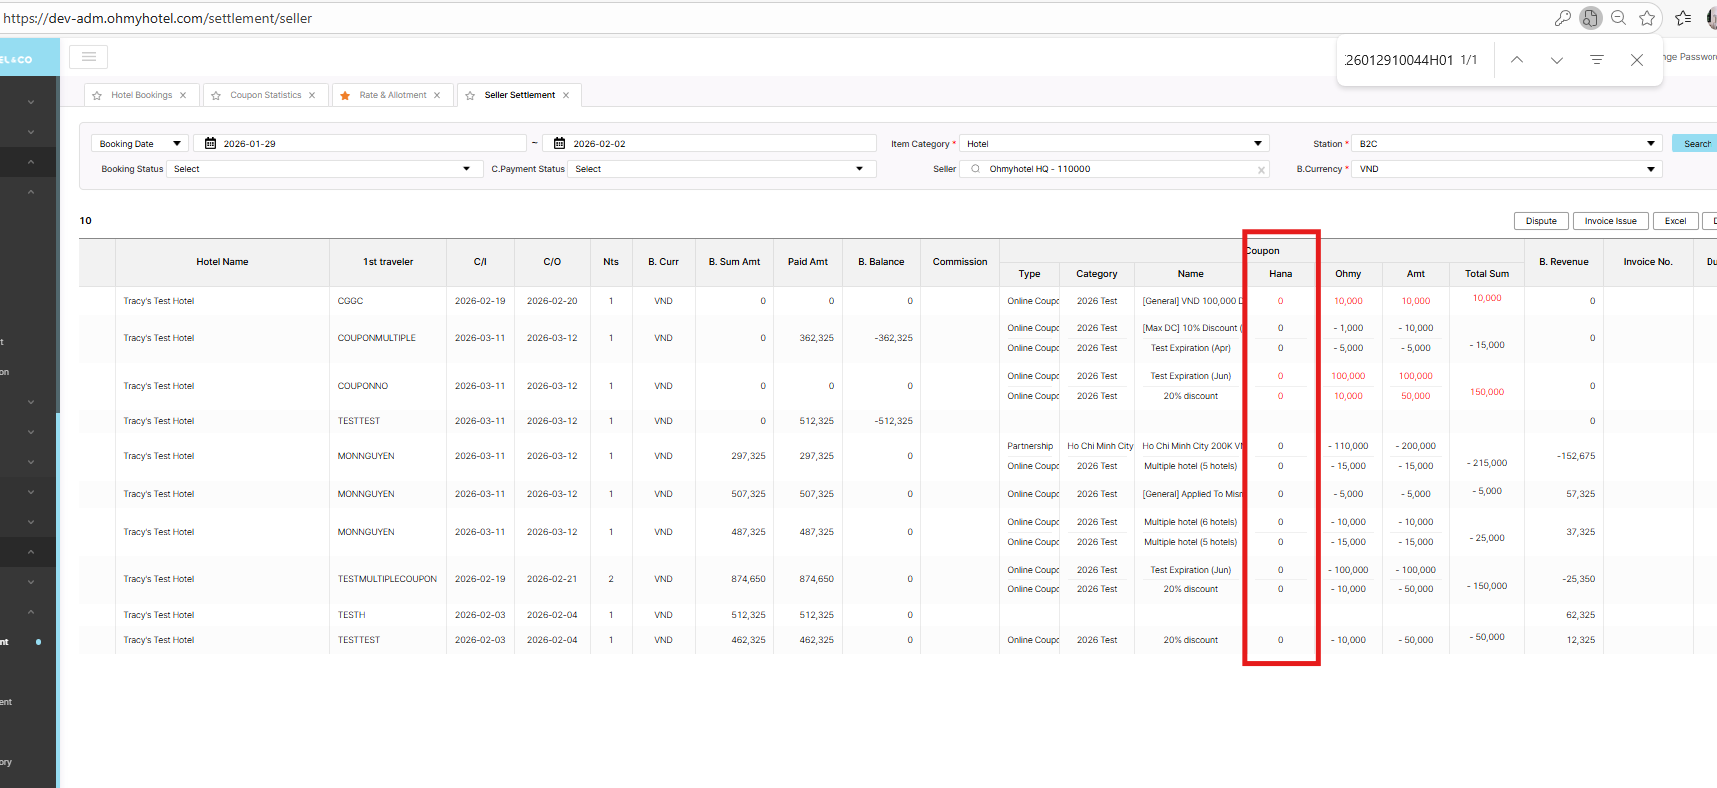Expand the Booking Status dropdown

pyautogui.click(x=320, y=169)
